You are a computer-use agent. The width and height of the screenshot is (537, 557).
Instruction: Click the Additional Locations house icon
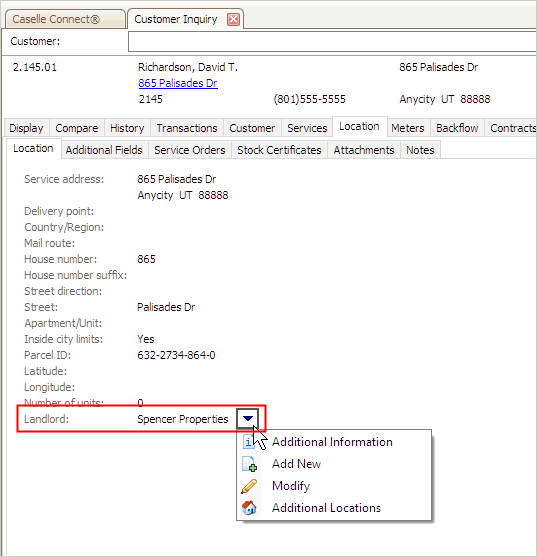pos(249,508)
